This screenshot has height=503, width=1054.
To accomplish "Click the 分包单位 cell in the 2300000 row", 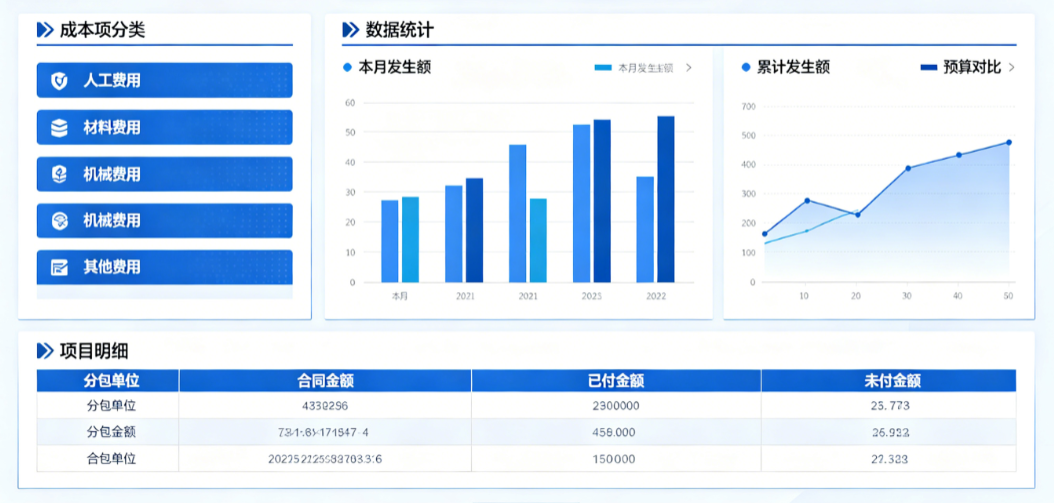I will tap(112, 405).
